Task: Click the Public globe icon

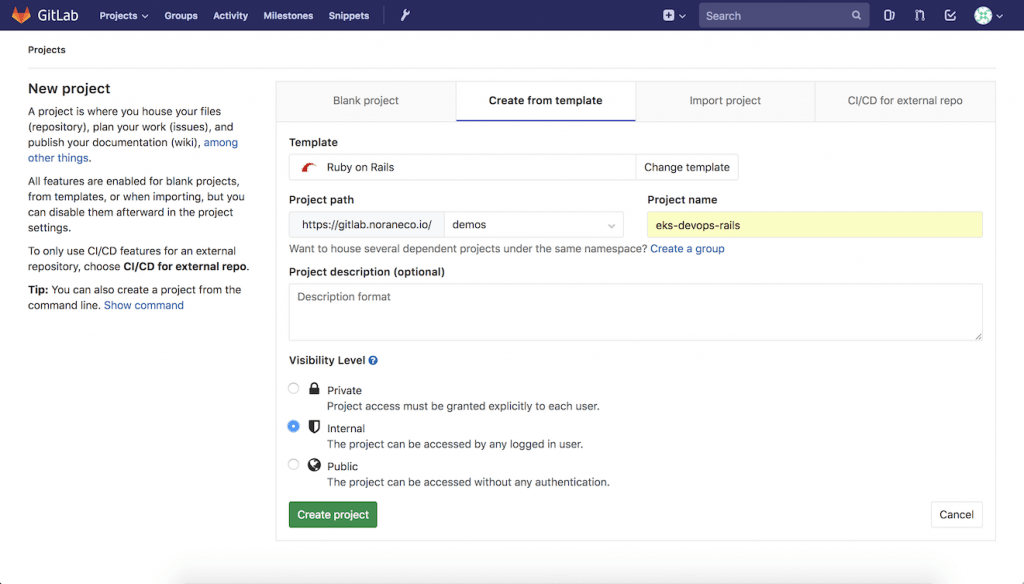Action: [x=314, y=464]
